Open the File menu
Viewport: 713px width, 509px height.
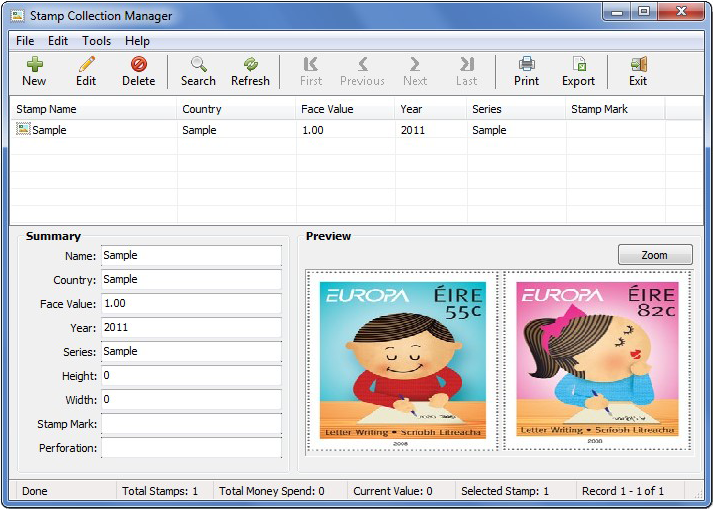tap(25, 41)
